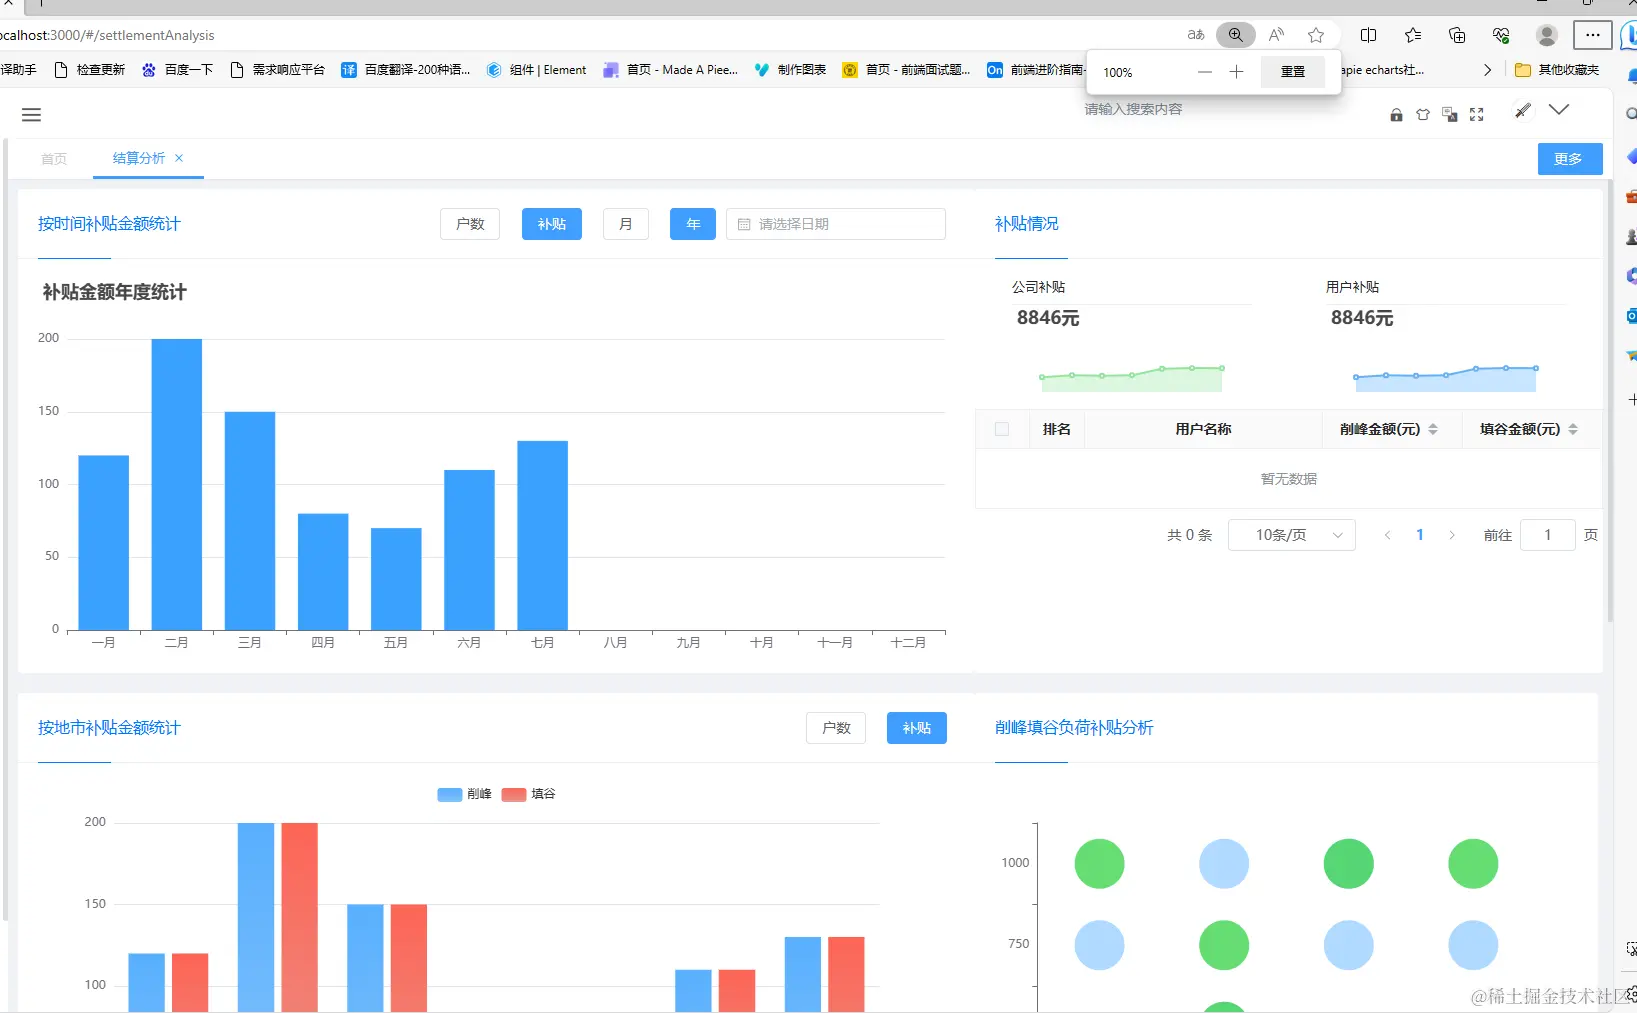1637x1013 pixels.
Task: Open the 请选择日期 date picker
Action: coord(836,224)
